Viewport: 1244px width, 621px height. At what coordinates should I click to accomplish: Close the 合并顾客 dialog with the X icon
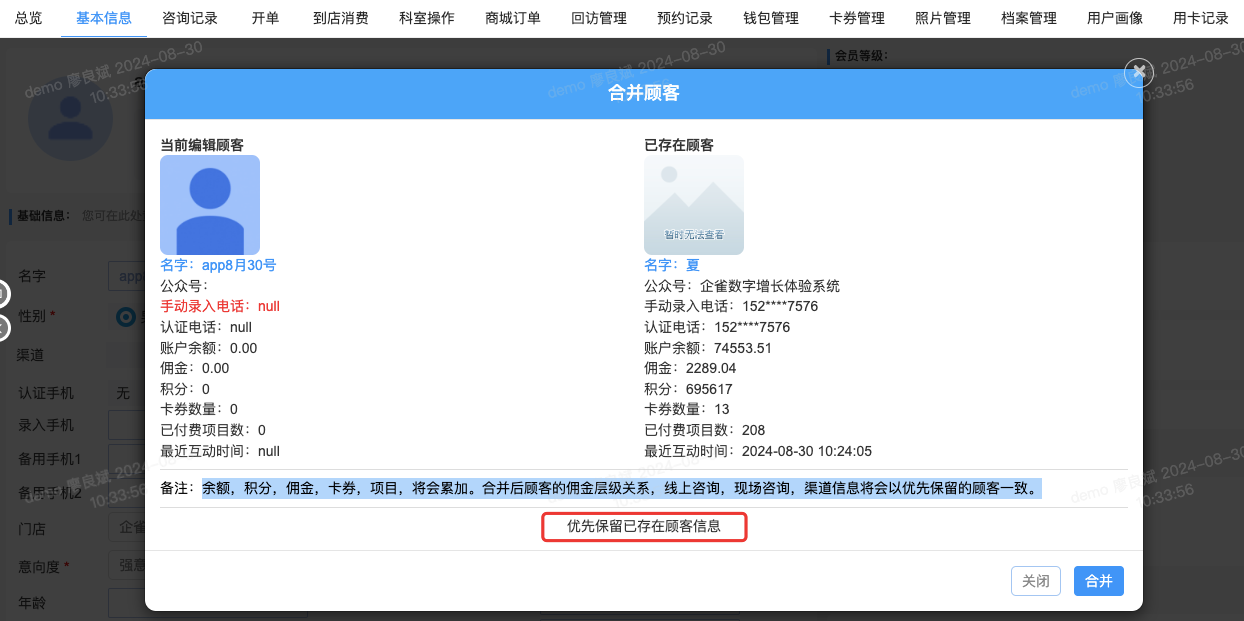click(x=1139, y=72)
